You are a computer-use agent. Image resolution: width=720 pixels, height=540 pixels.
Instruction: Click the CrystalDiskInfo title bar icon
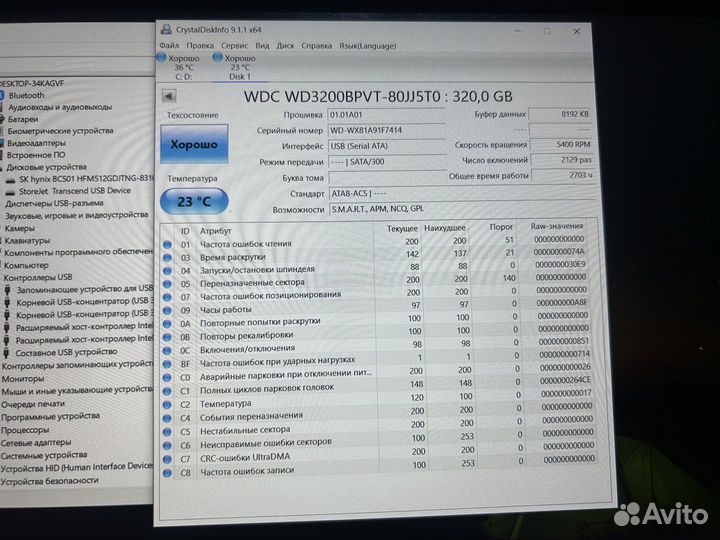click(166, 29)
